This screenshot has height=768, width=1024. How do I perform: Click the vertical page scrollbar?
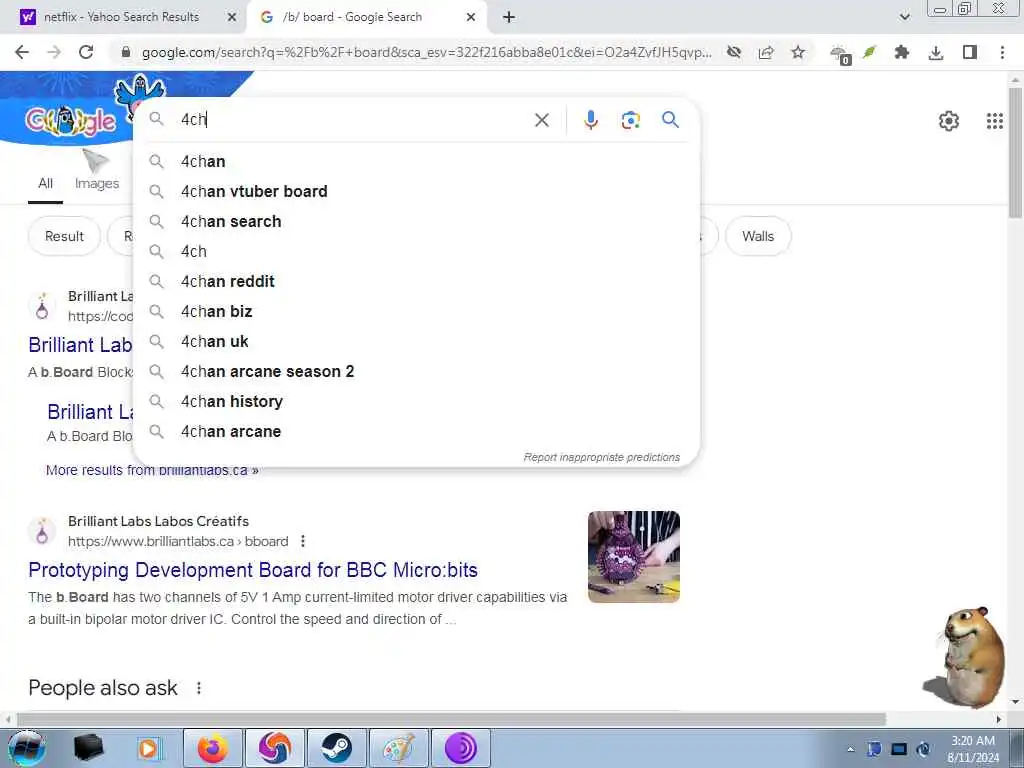1015,153
